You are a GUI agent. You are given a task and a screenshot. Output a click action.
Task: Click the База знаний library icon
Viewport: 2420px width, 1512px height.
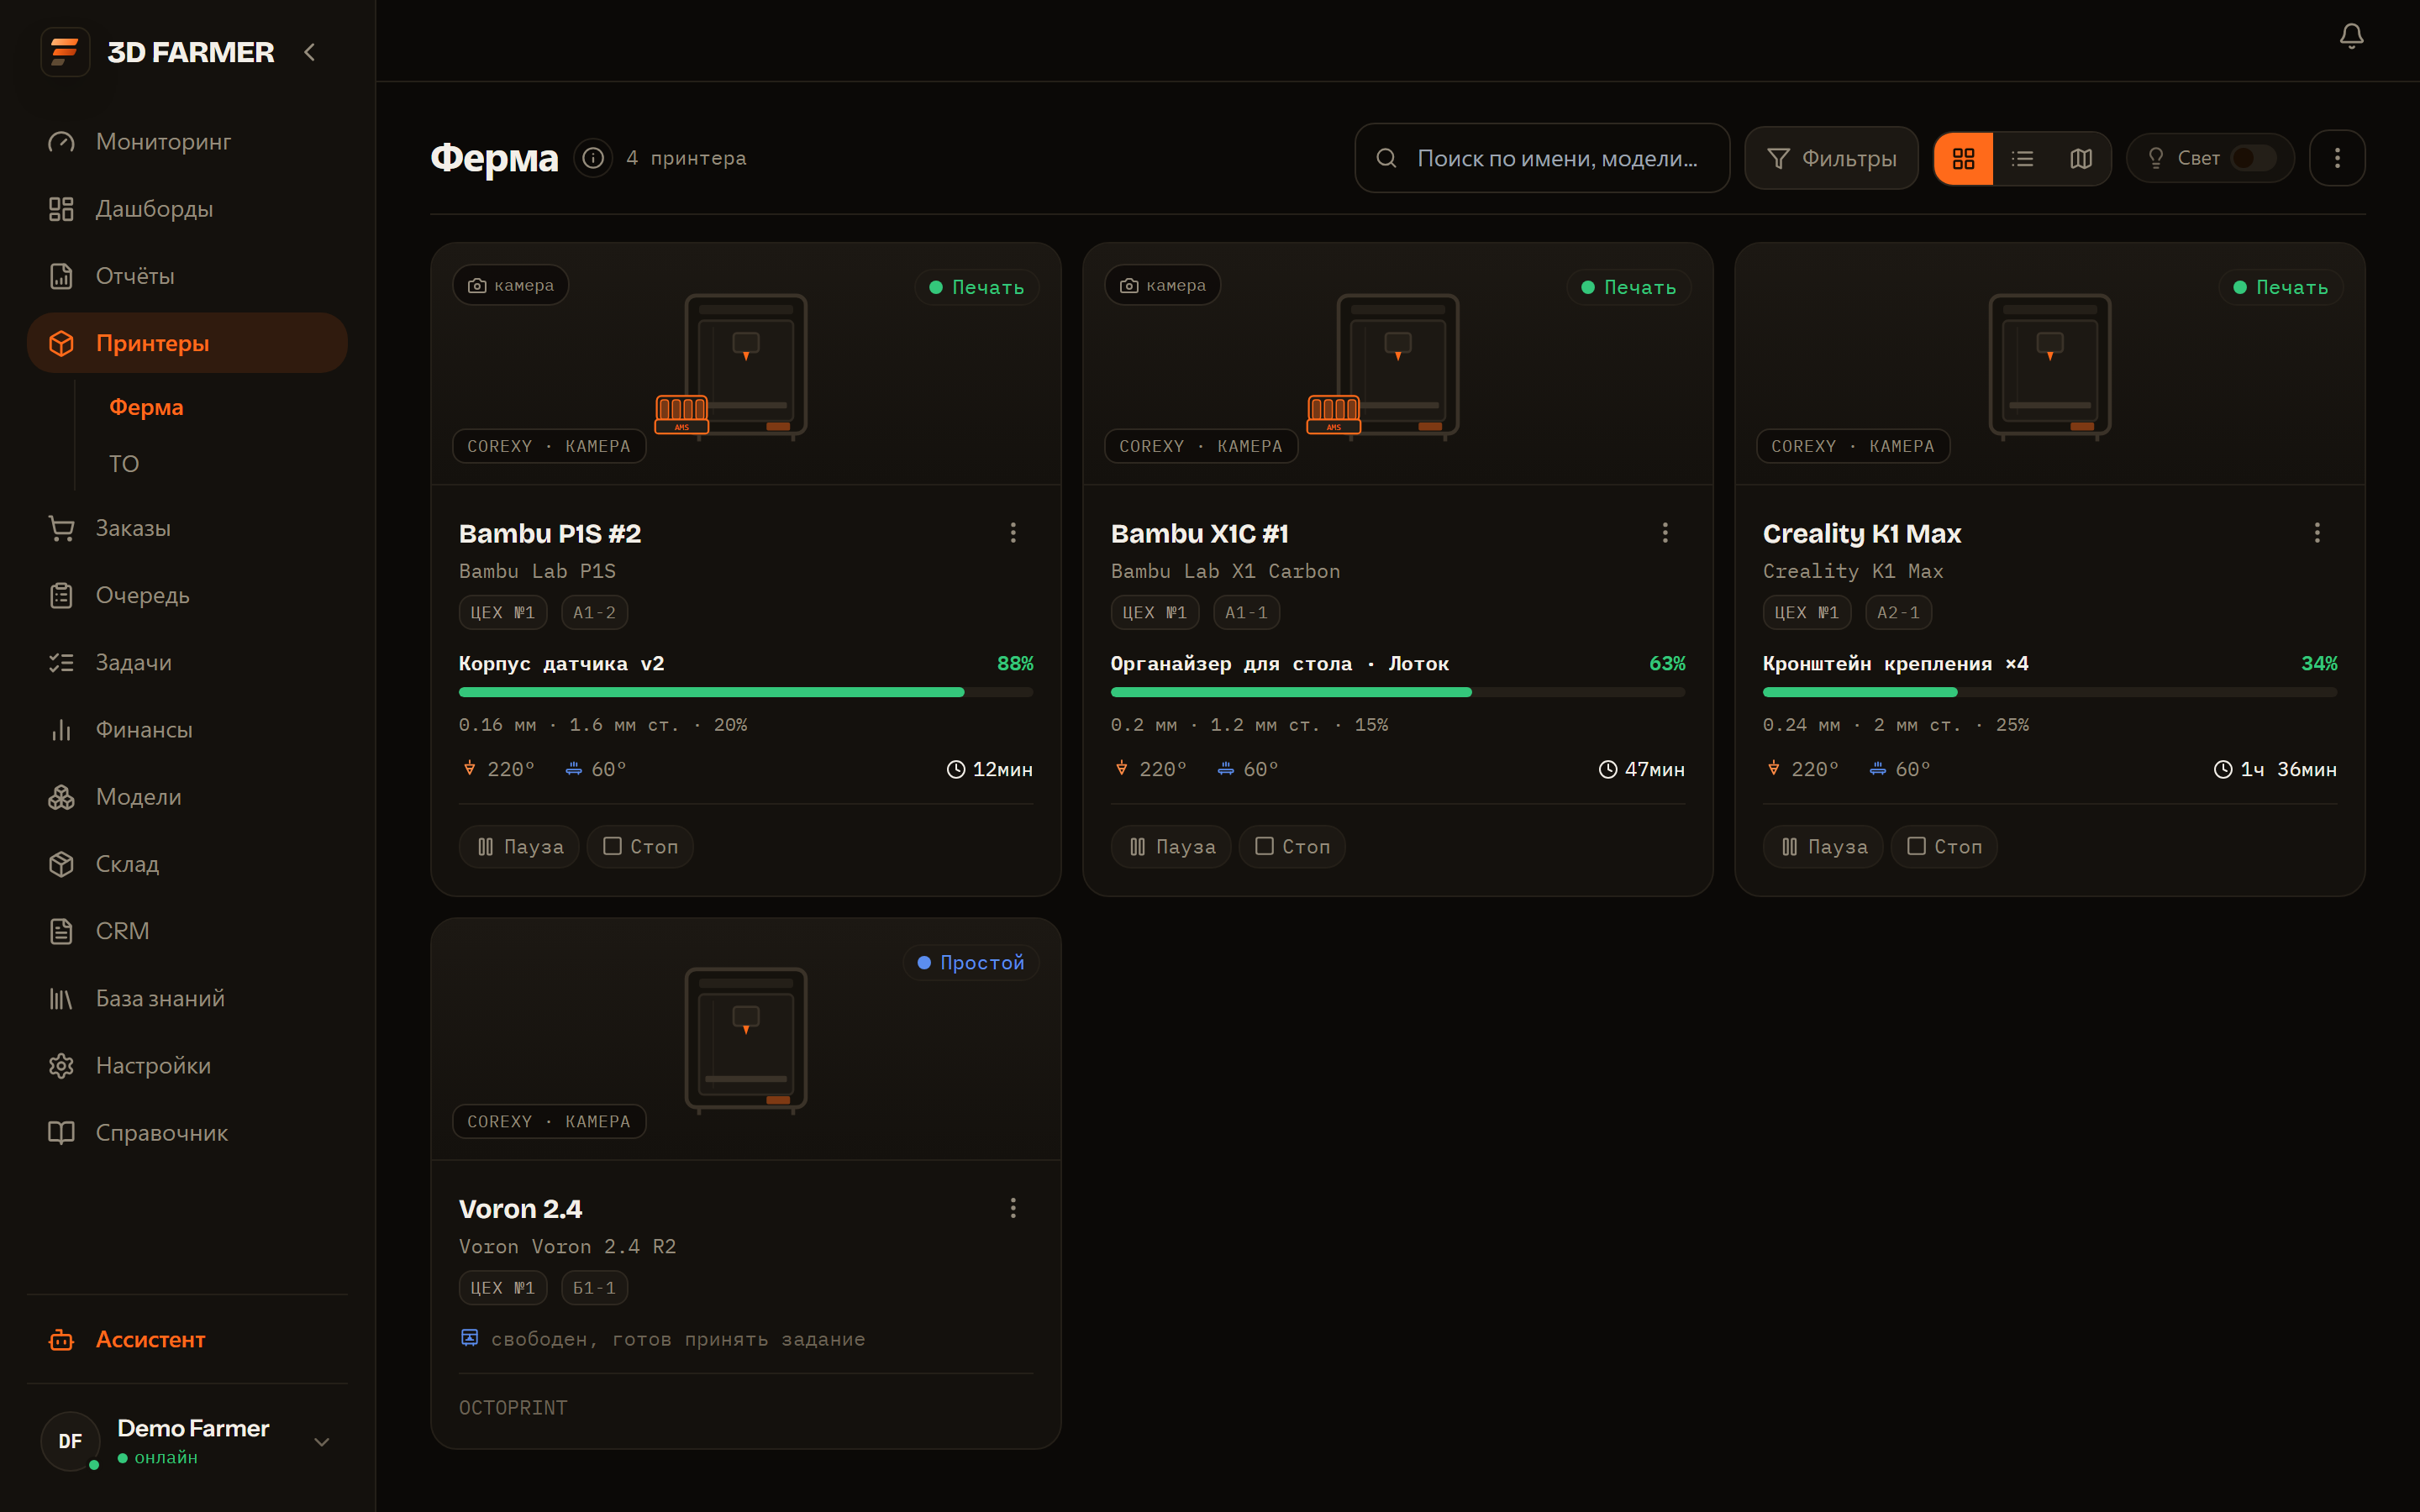(x=61, y=998)
